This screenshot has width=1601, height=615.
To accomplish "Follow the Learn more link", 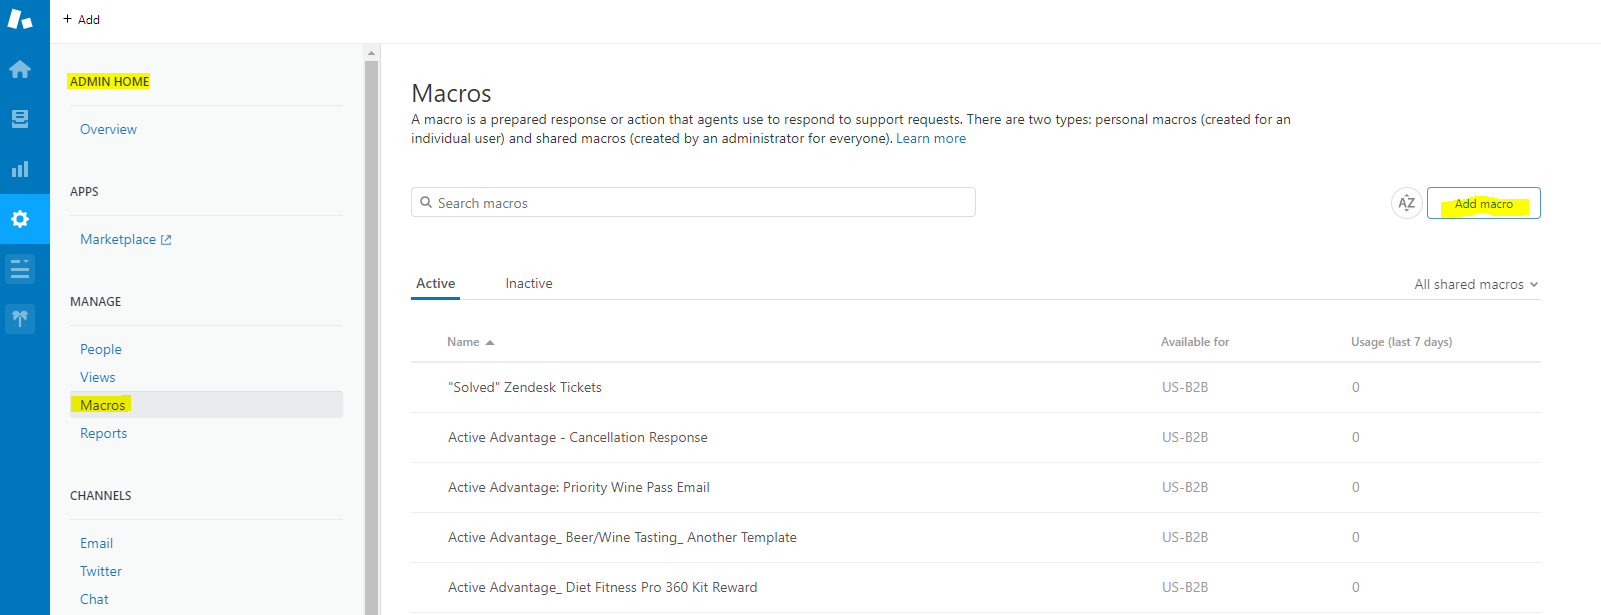I will point(931,139).
